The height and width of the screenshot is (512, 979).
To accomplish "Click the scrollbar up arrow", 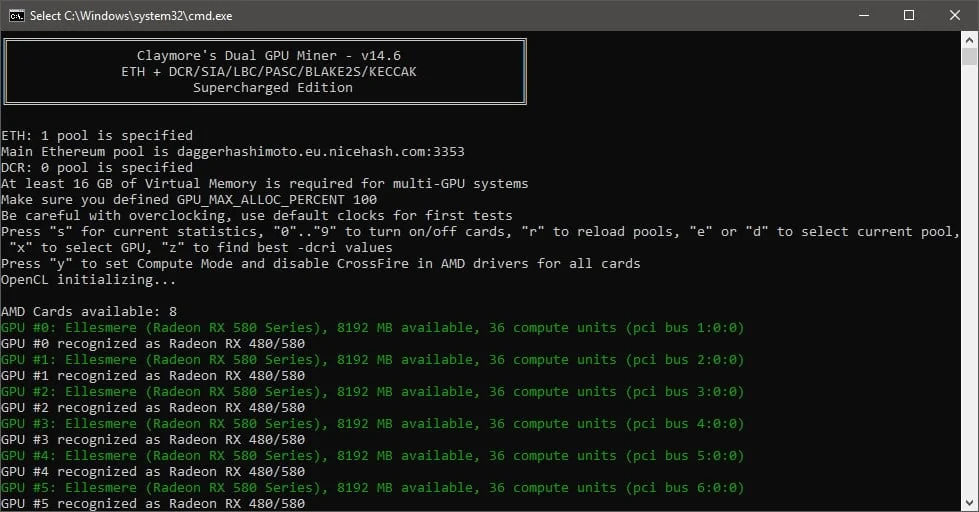I will (970, 40).
